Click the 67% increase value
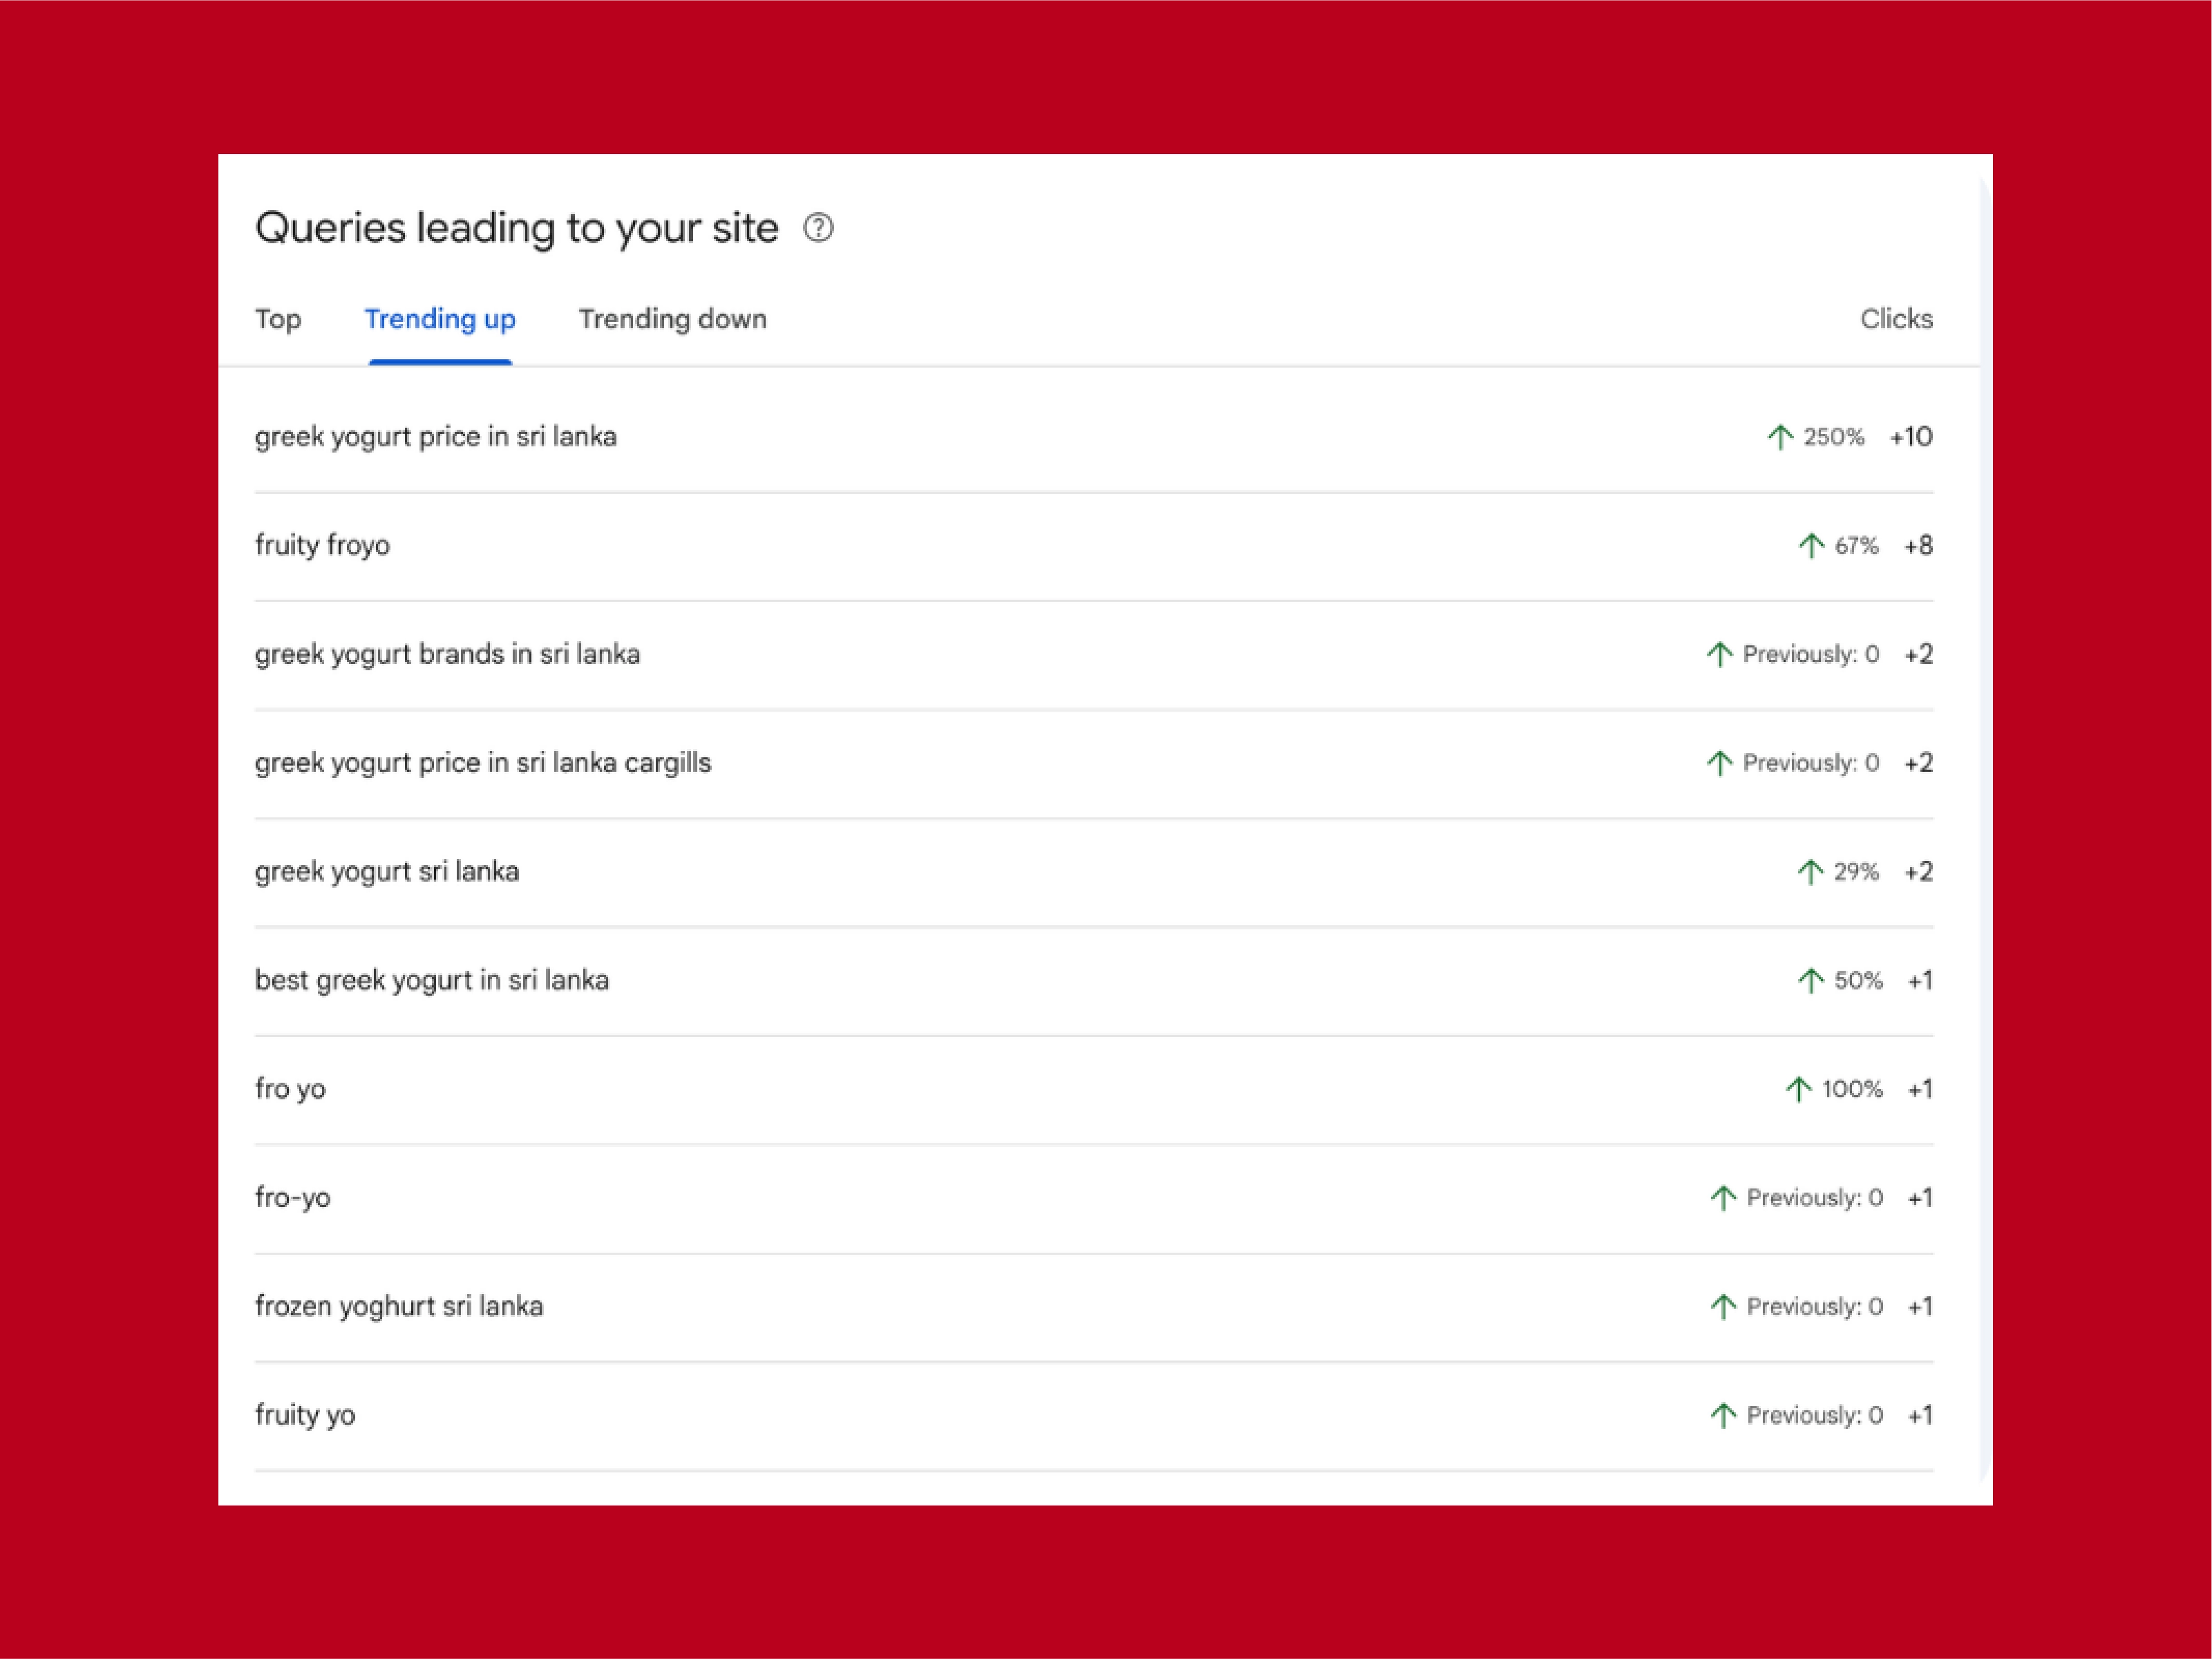This screenshot has height=1659, width=2212. tap(1856, 546)
